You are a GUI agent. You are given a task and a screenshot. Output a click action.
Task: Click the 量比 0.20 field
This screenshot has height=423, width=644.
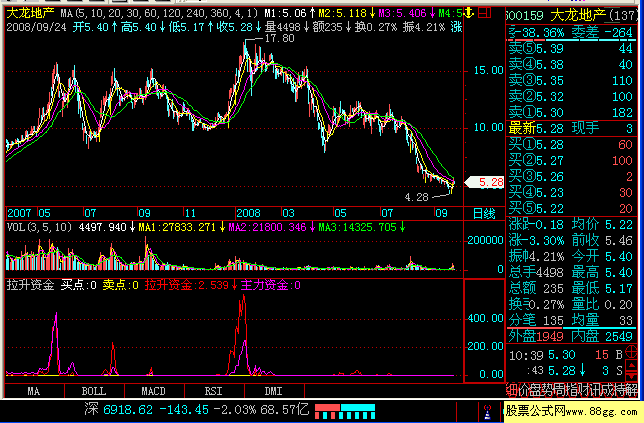coord(602,304)
